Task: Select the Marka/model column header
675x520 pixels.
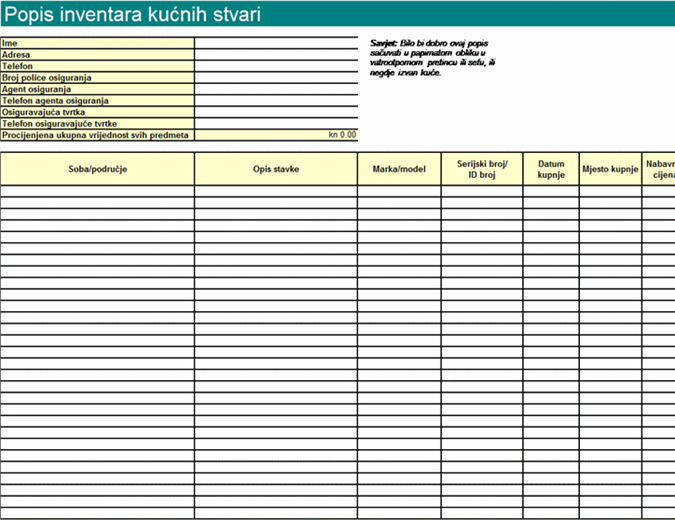Action: (x=400, y=169)
